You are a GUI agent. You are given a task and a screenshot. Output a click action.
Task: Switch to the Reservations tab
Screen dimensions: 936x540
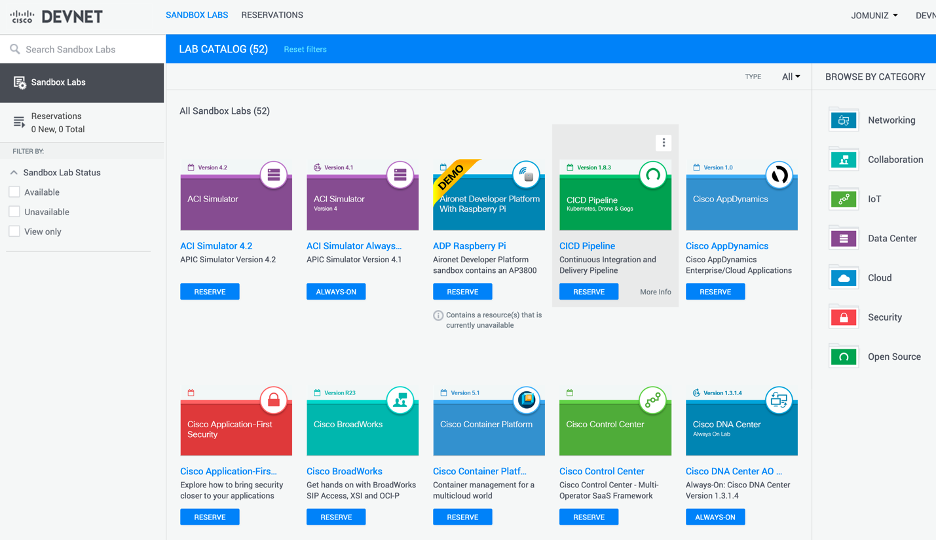tap(272, 15)
